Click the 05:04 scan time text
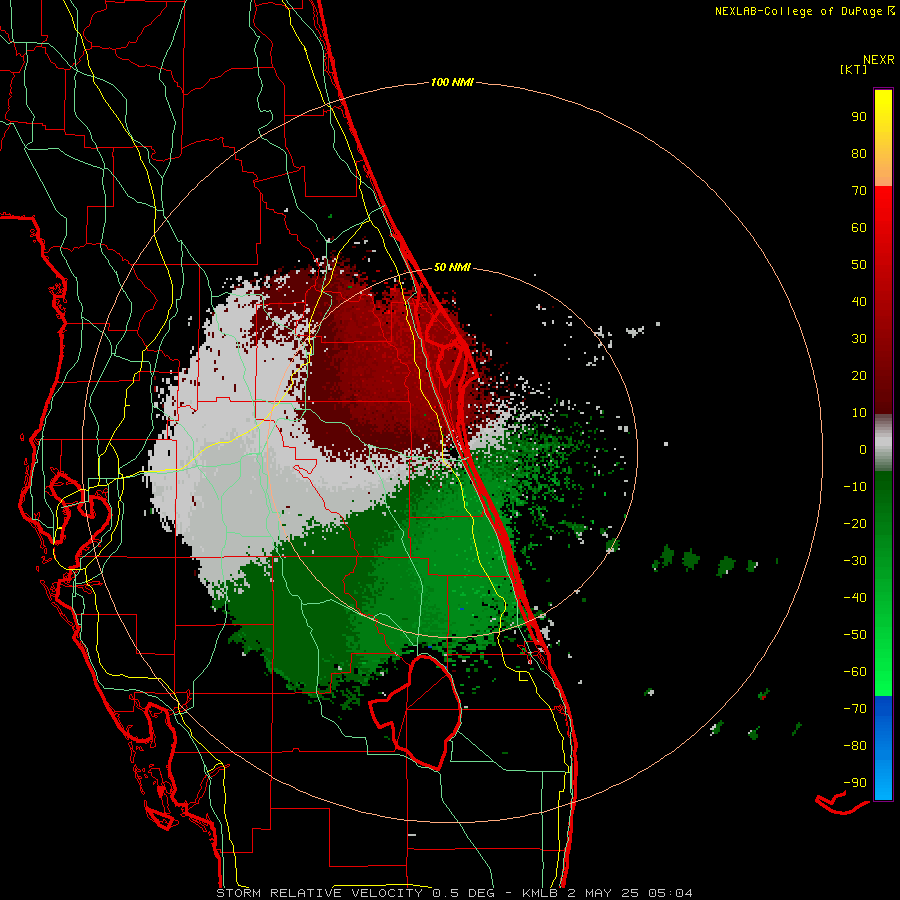 670,893
